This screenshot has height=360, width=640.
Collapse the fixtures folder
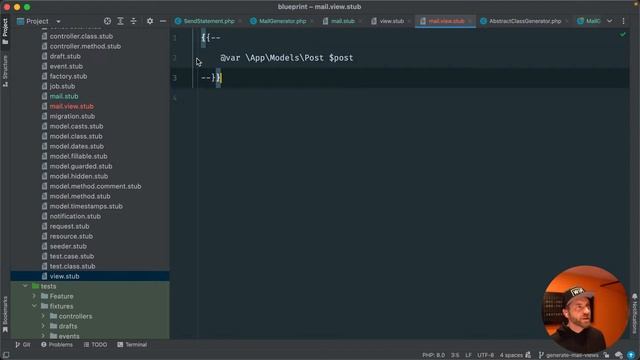coord(34,306)
